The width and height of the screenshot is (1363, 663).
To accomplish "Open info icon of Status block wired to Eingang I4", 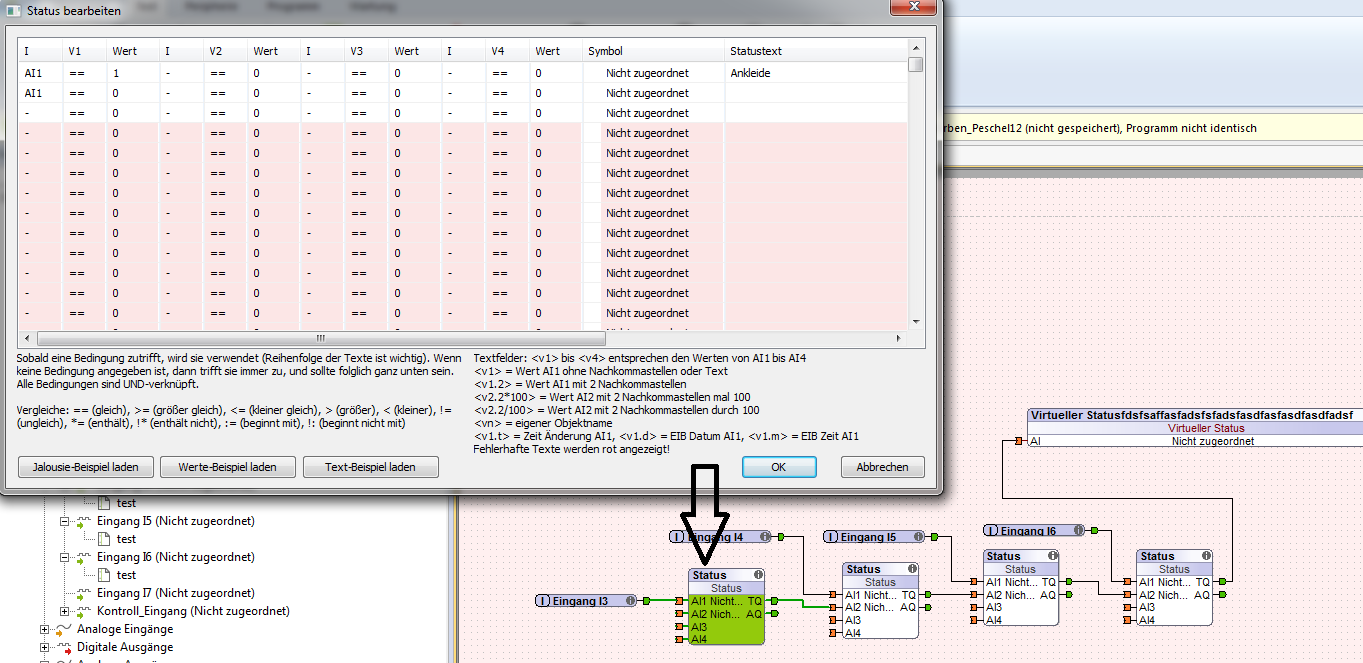I will click(x=912, y=569).
